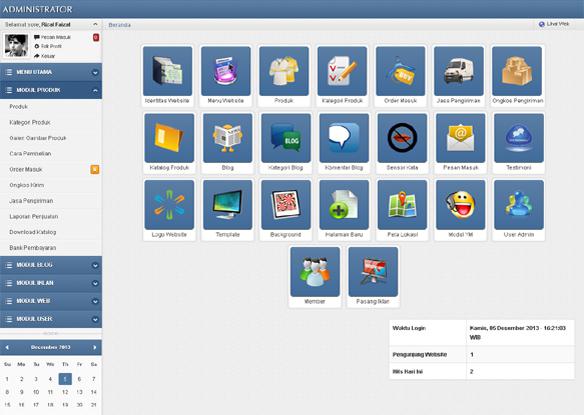Open the Kategori Blog icon
This screenshot has height=415, width=584.
tap(286, 138)
